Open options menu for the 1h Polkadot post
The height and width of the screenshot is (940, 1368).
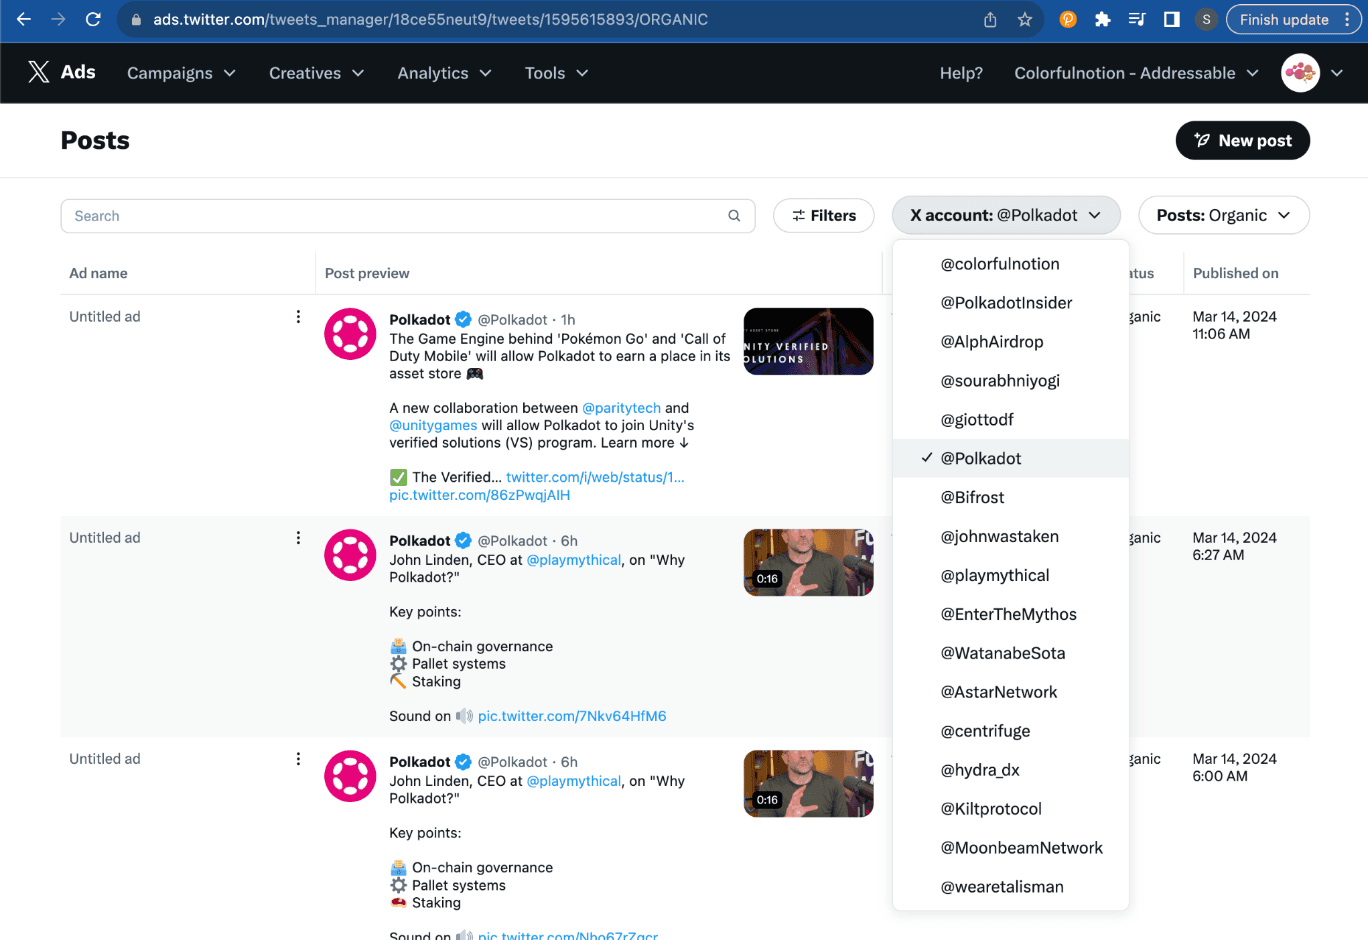pos(298,317)
